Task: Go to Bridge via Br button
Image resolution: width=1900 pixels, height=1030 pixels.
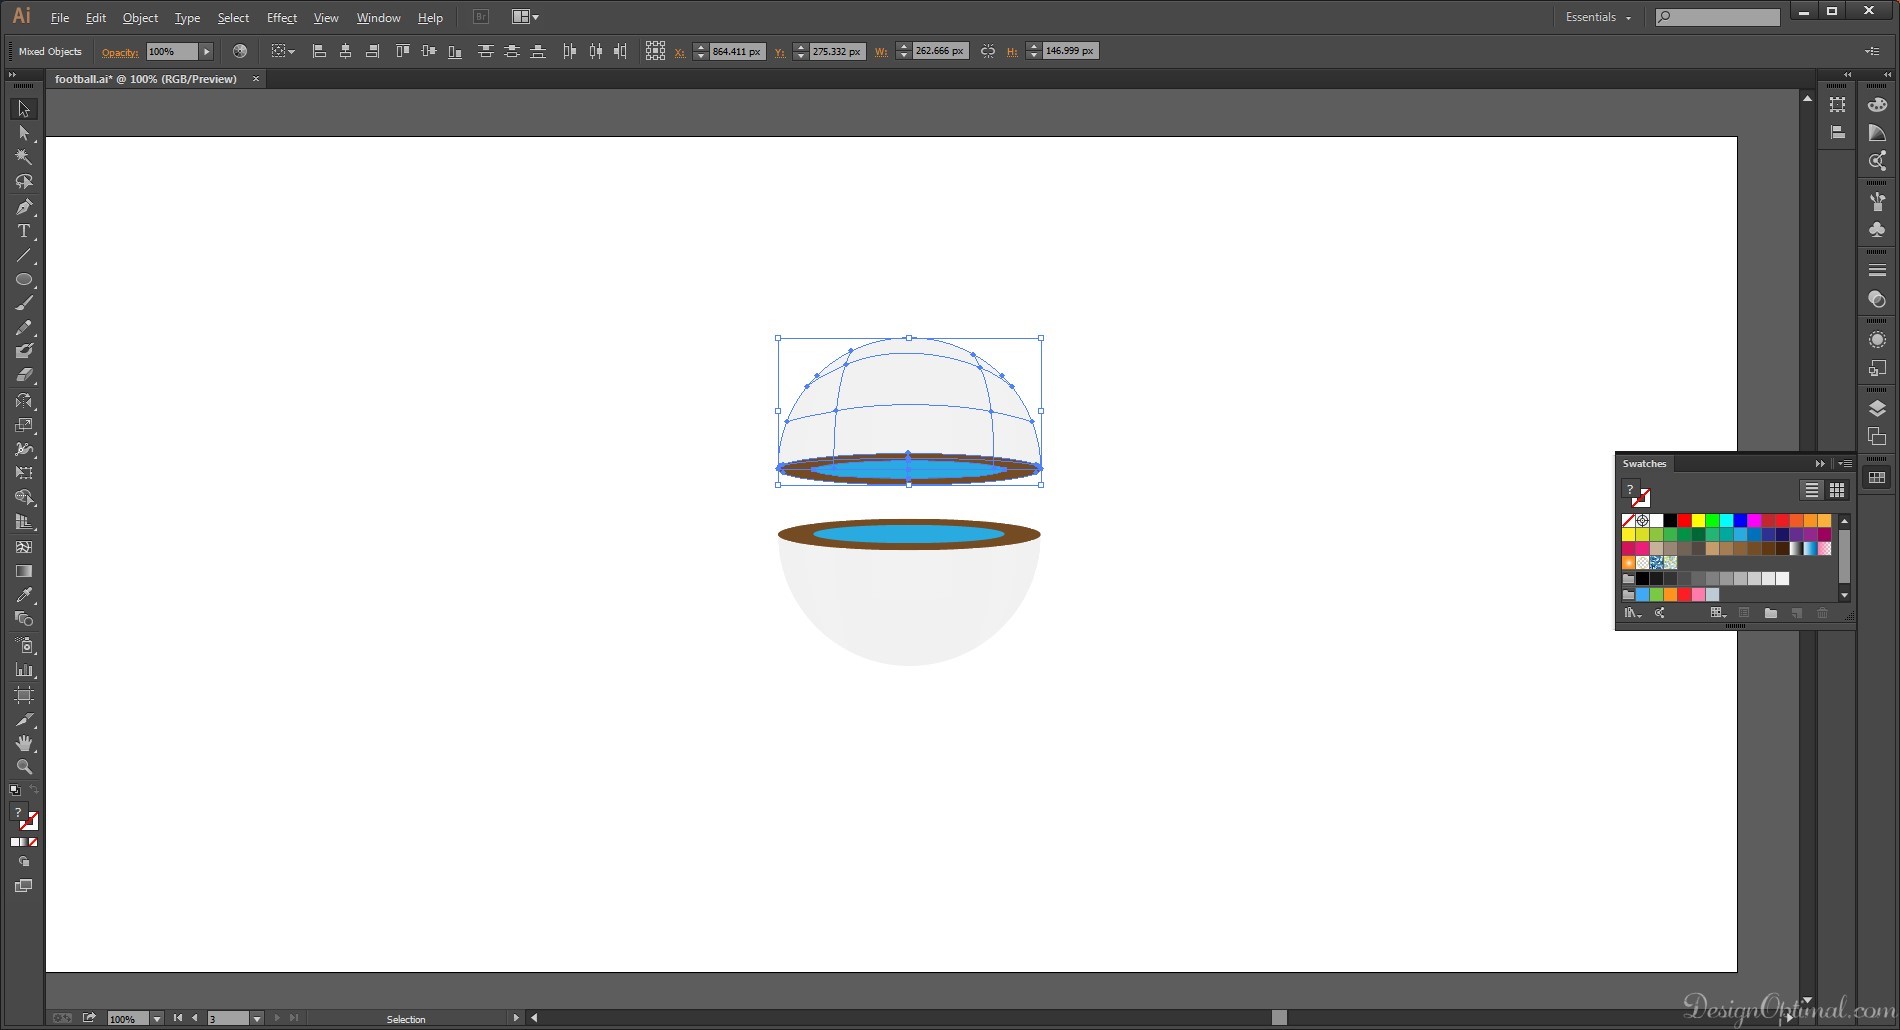Action: (480, 17)
